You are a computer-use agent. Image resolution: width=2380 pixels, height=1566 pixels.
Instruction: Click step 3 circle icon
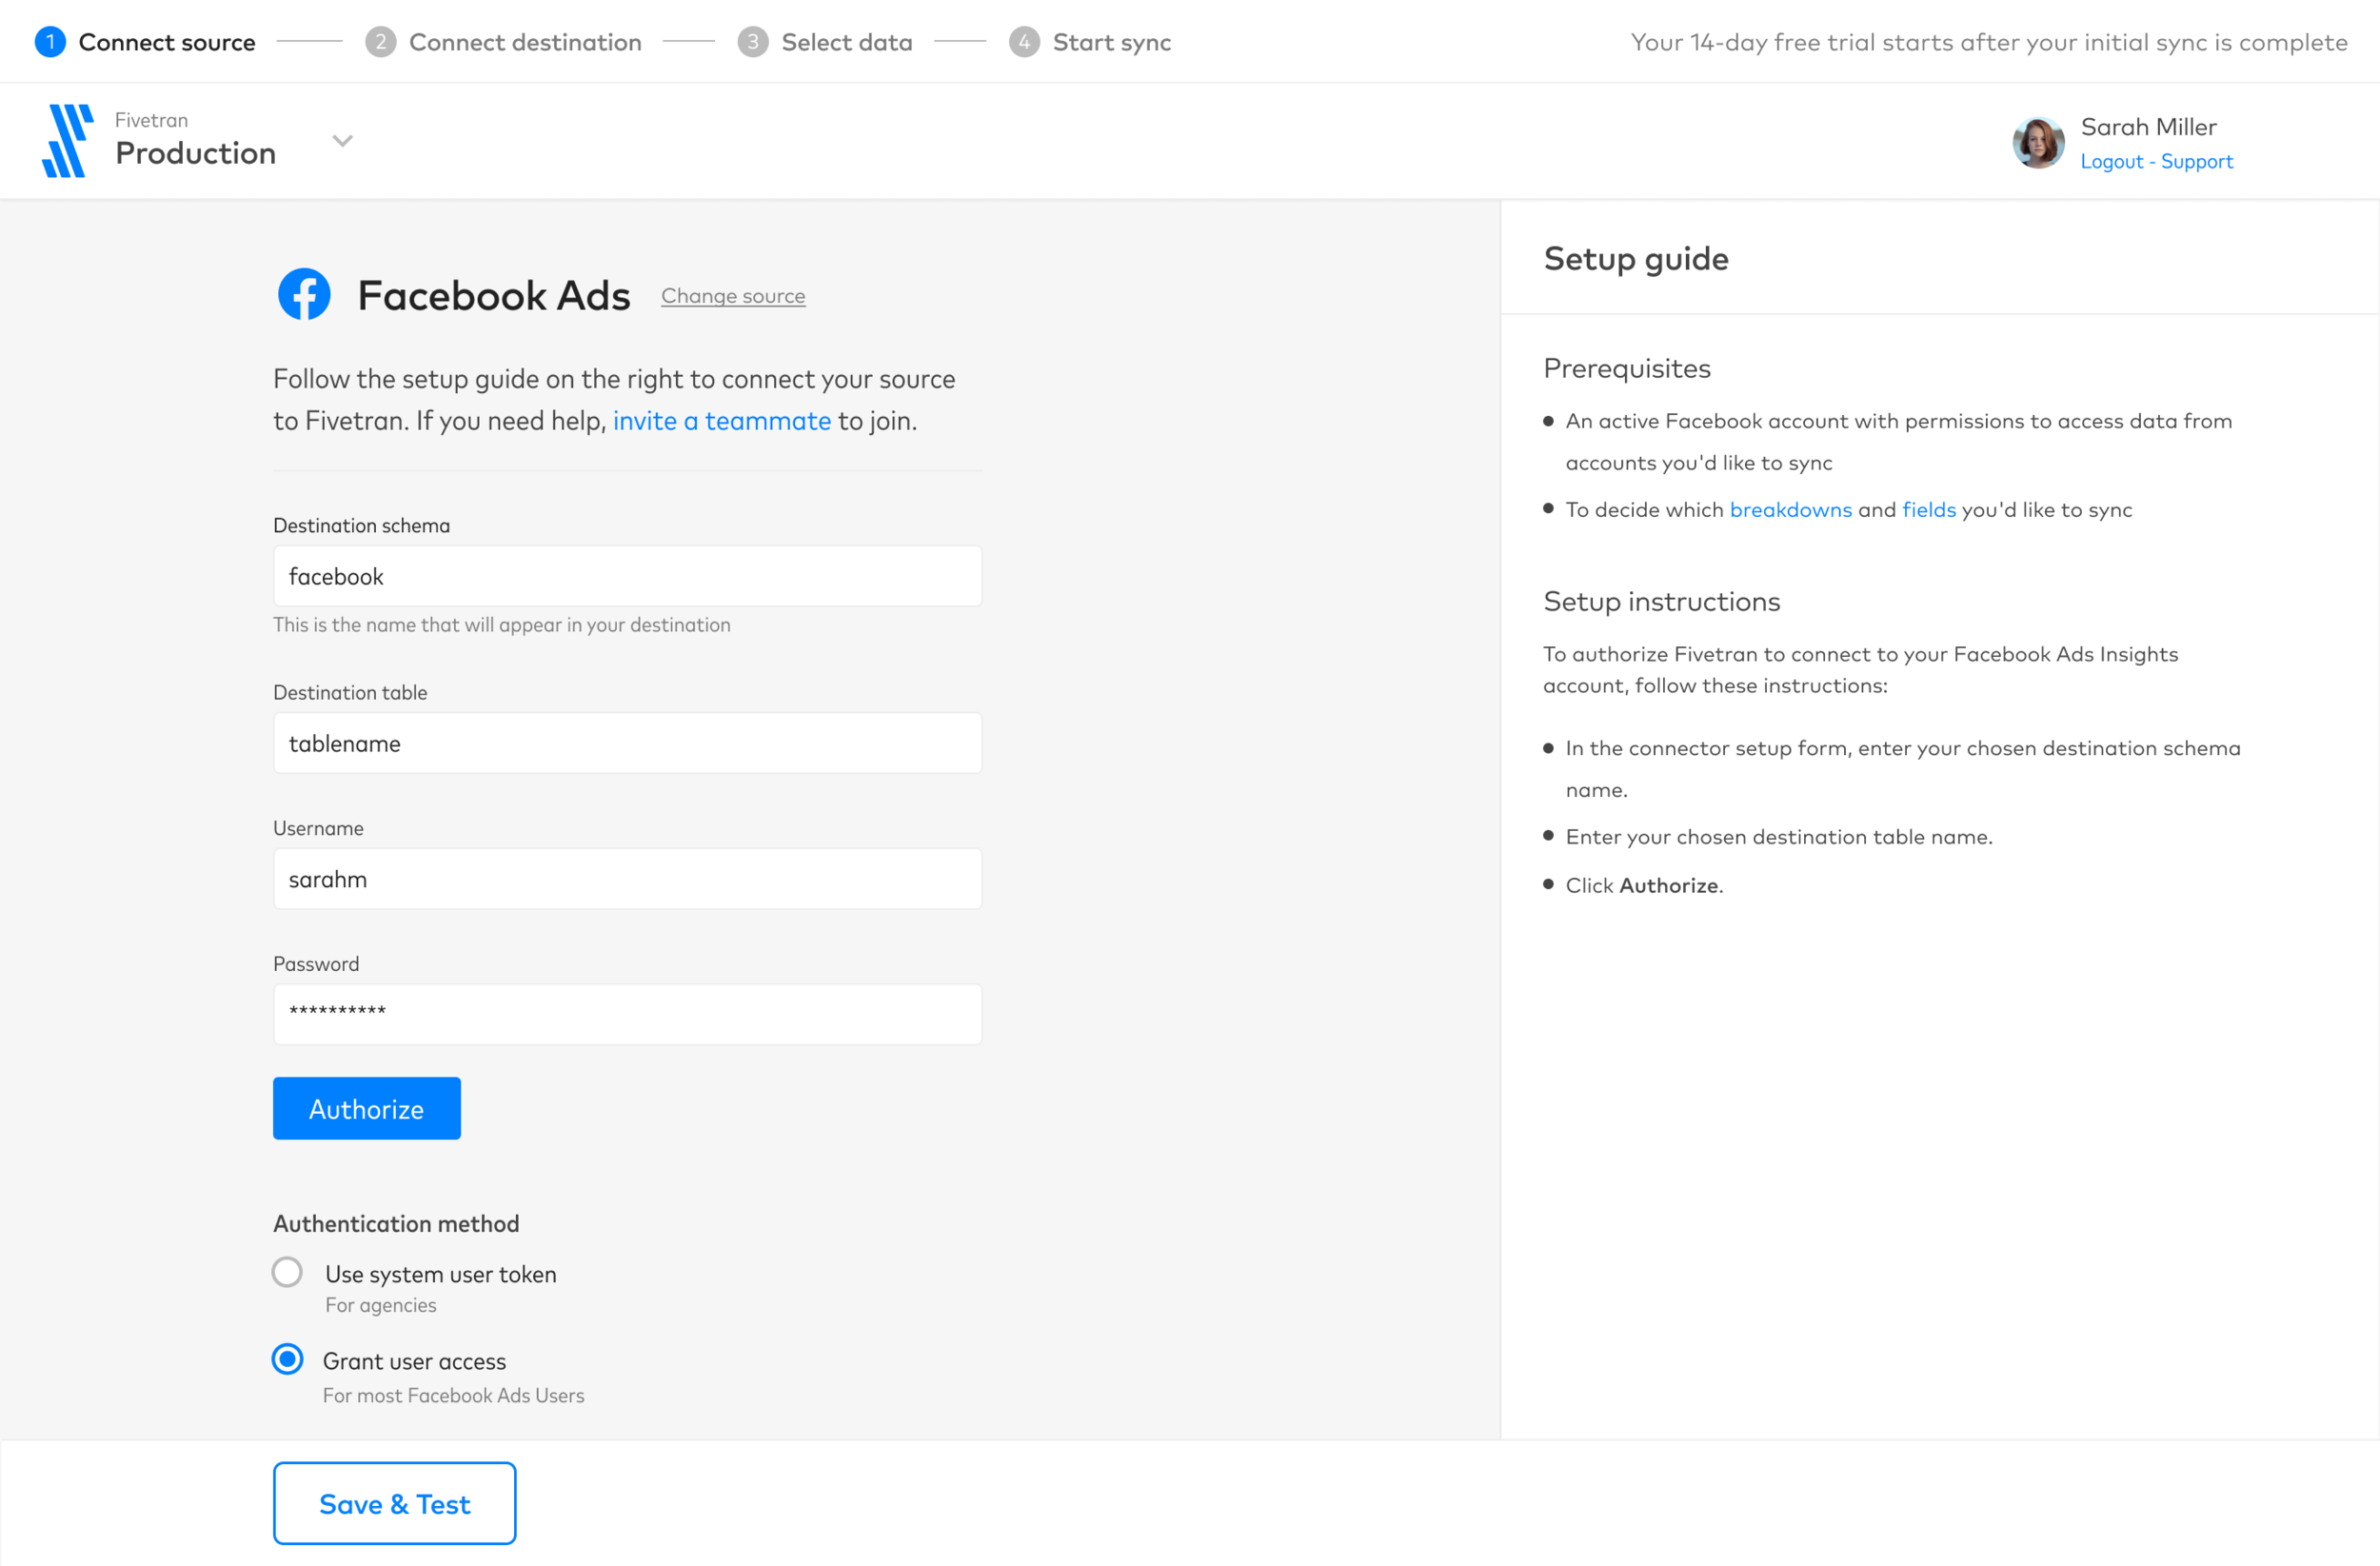[752, 42]
